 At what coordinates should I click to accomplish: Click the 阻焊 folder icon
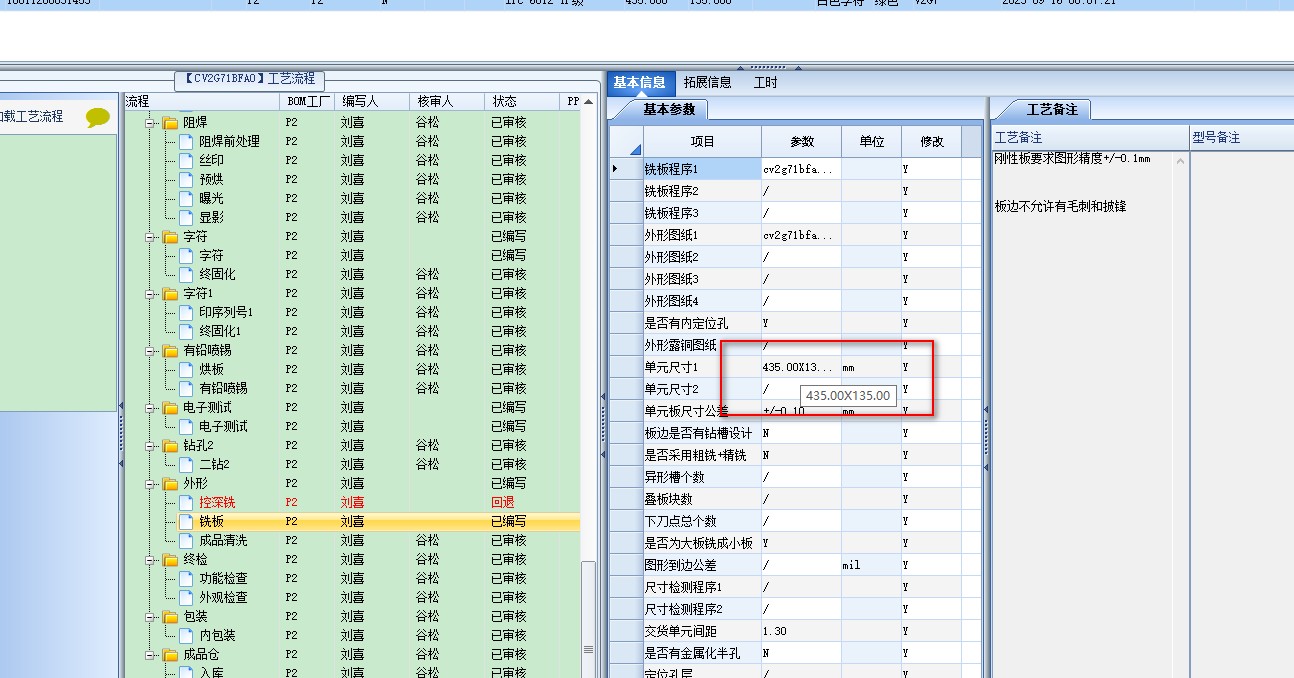pyautogui.click(x=170, y=123)
